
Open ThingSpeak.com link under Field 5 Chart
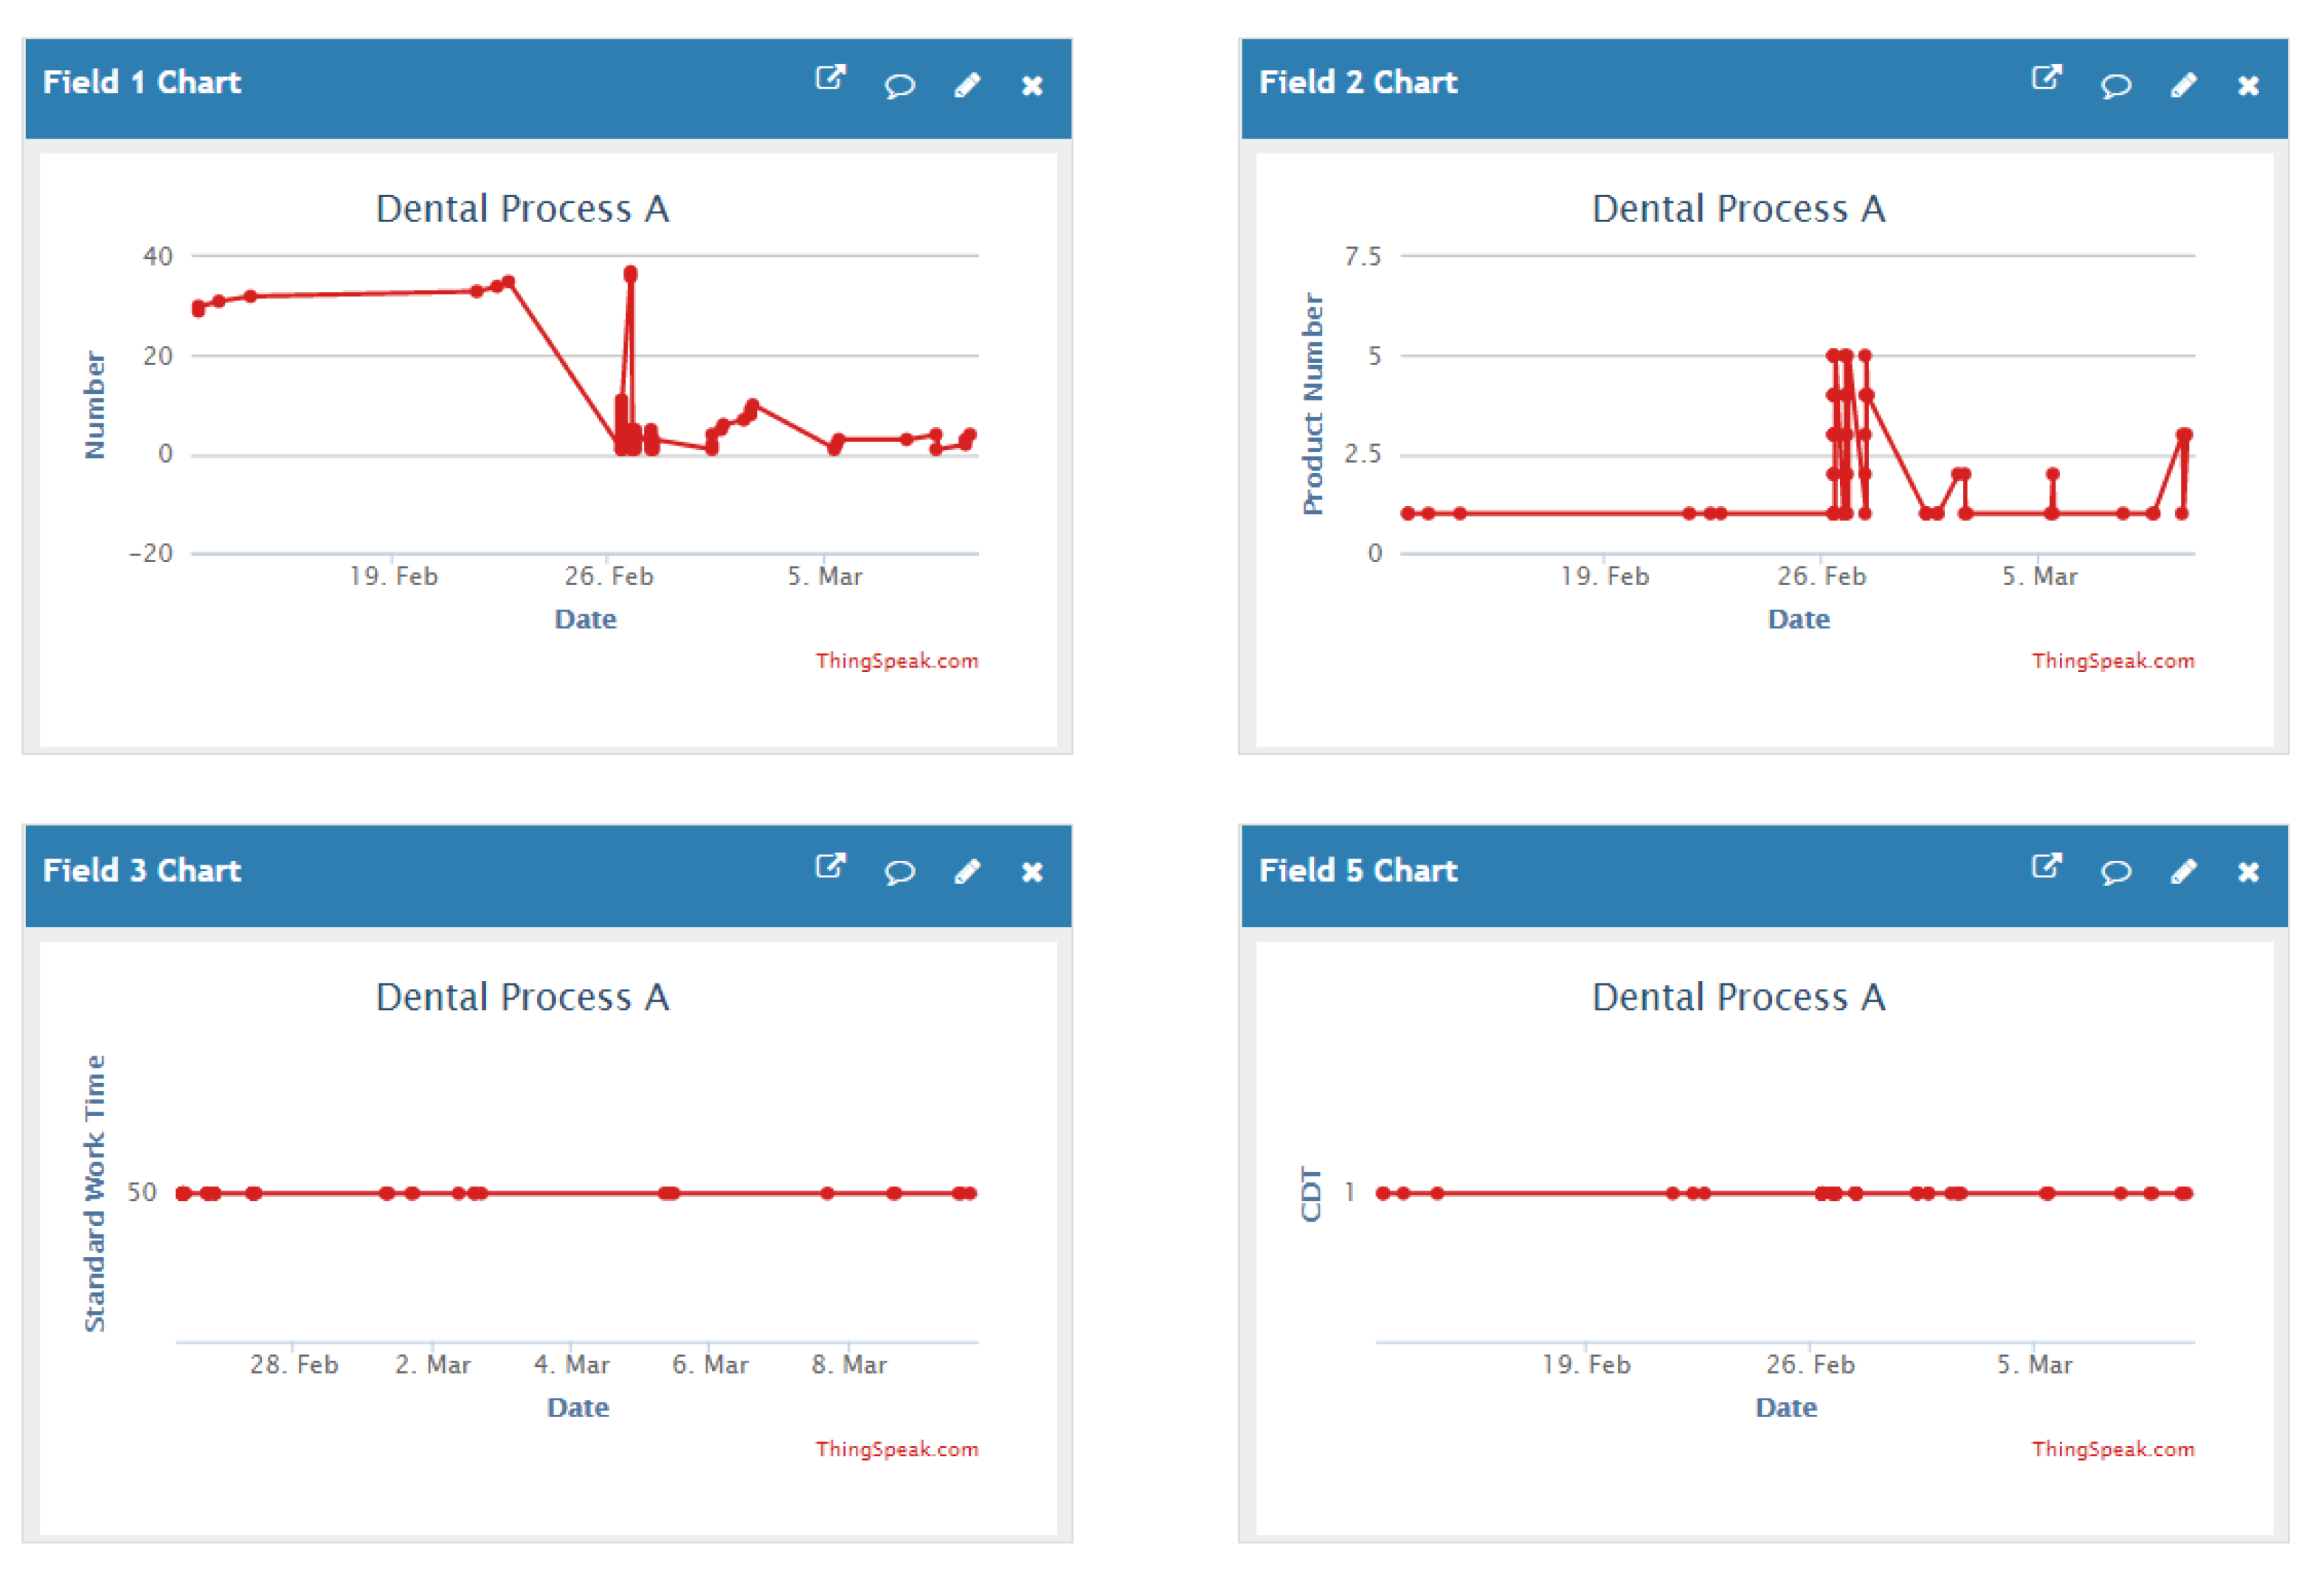(x=2112, y=1449)
